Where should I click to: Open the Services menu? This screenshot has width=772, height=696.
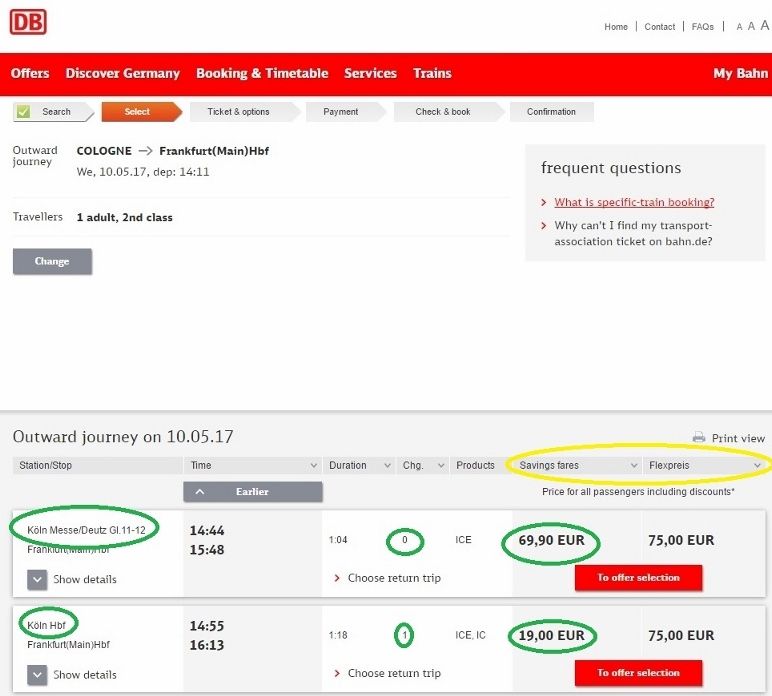(370, 73)
